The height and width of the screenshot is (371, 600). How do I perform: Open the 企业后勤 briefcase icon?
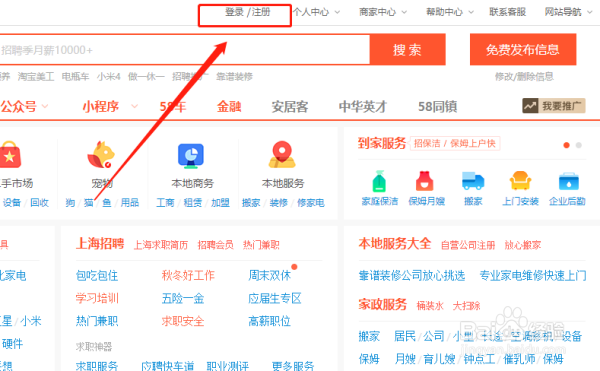point(569,181)
